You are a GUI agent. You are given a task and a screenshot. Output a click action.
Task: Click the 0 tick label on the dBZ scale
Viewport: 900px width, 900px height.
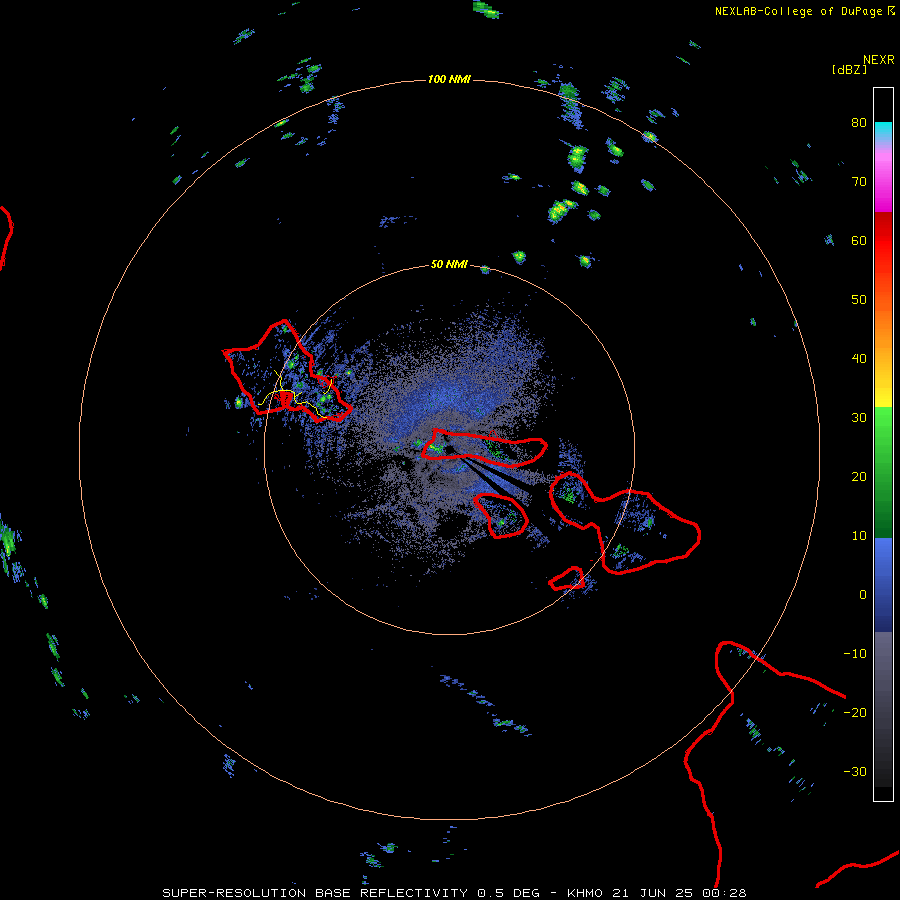pyautogui.click(x=863, y=595)
